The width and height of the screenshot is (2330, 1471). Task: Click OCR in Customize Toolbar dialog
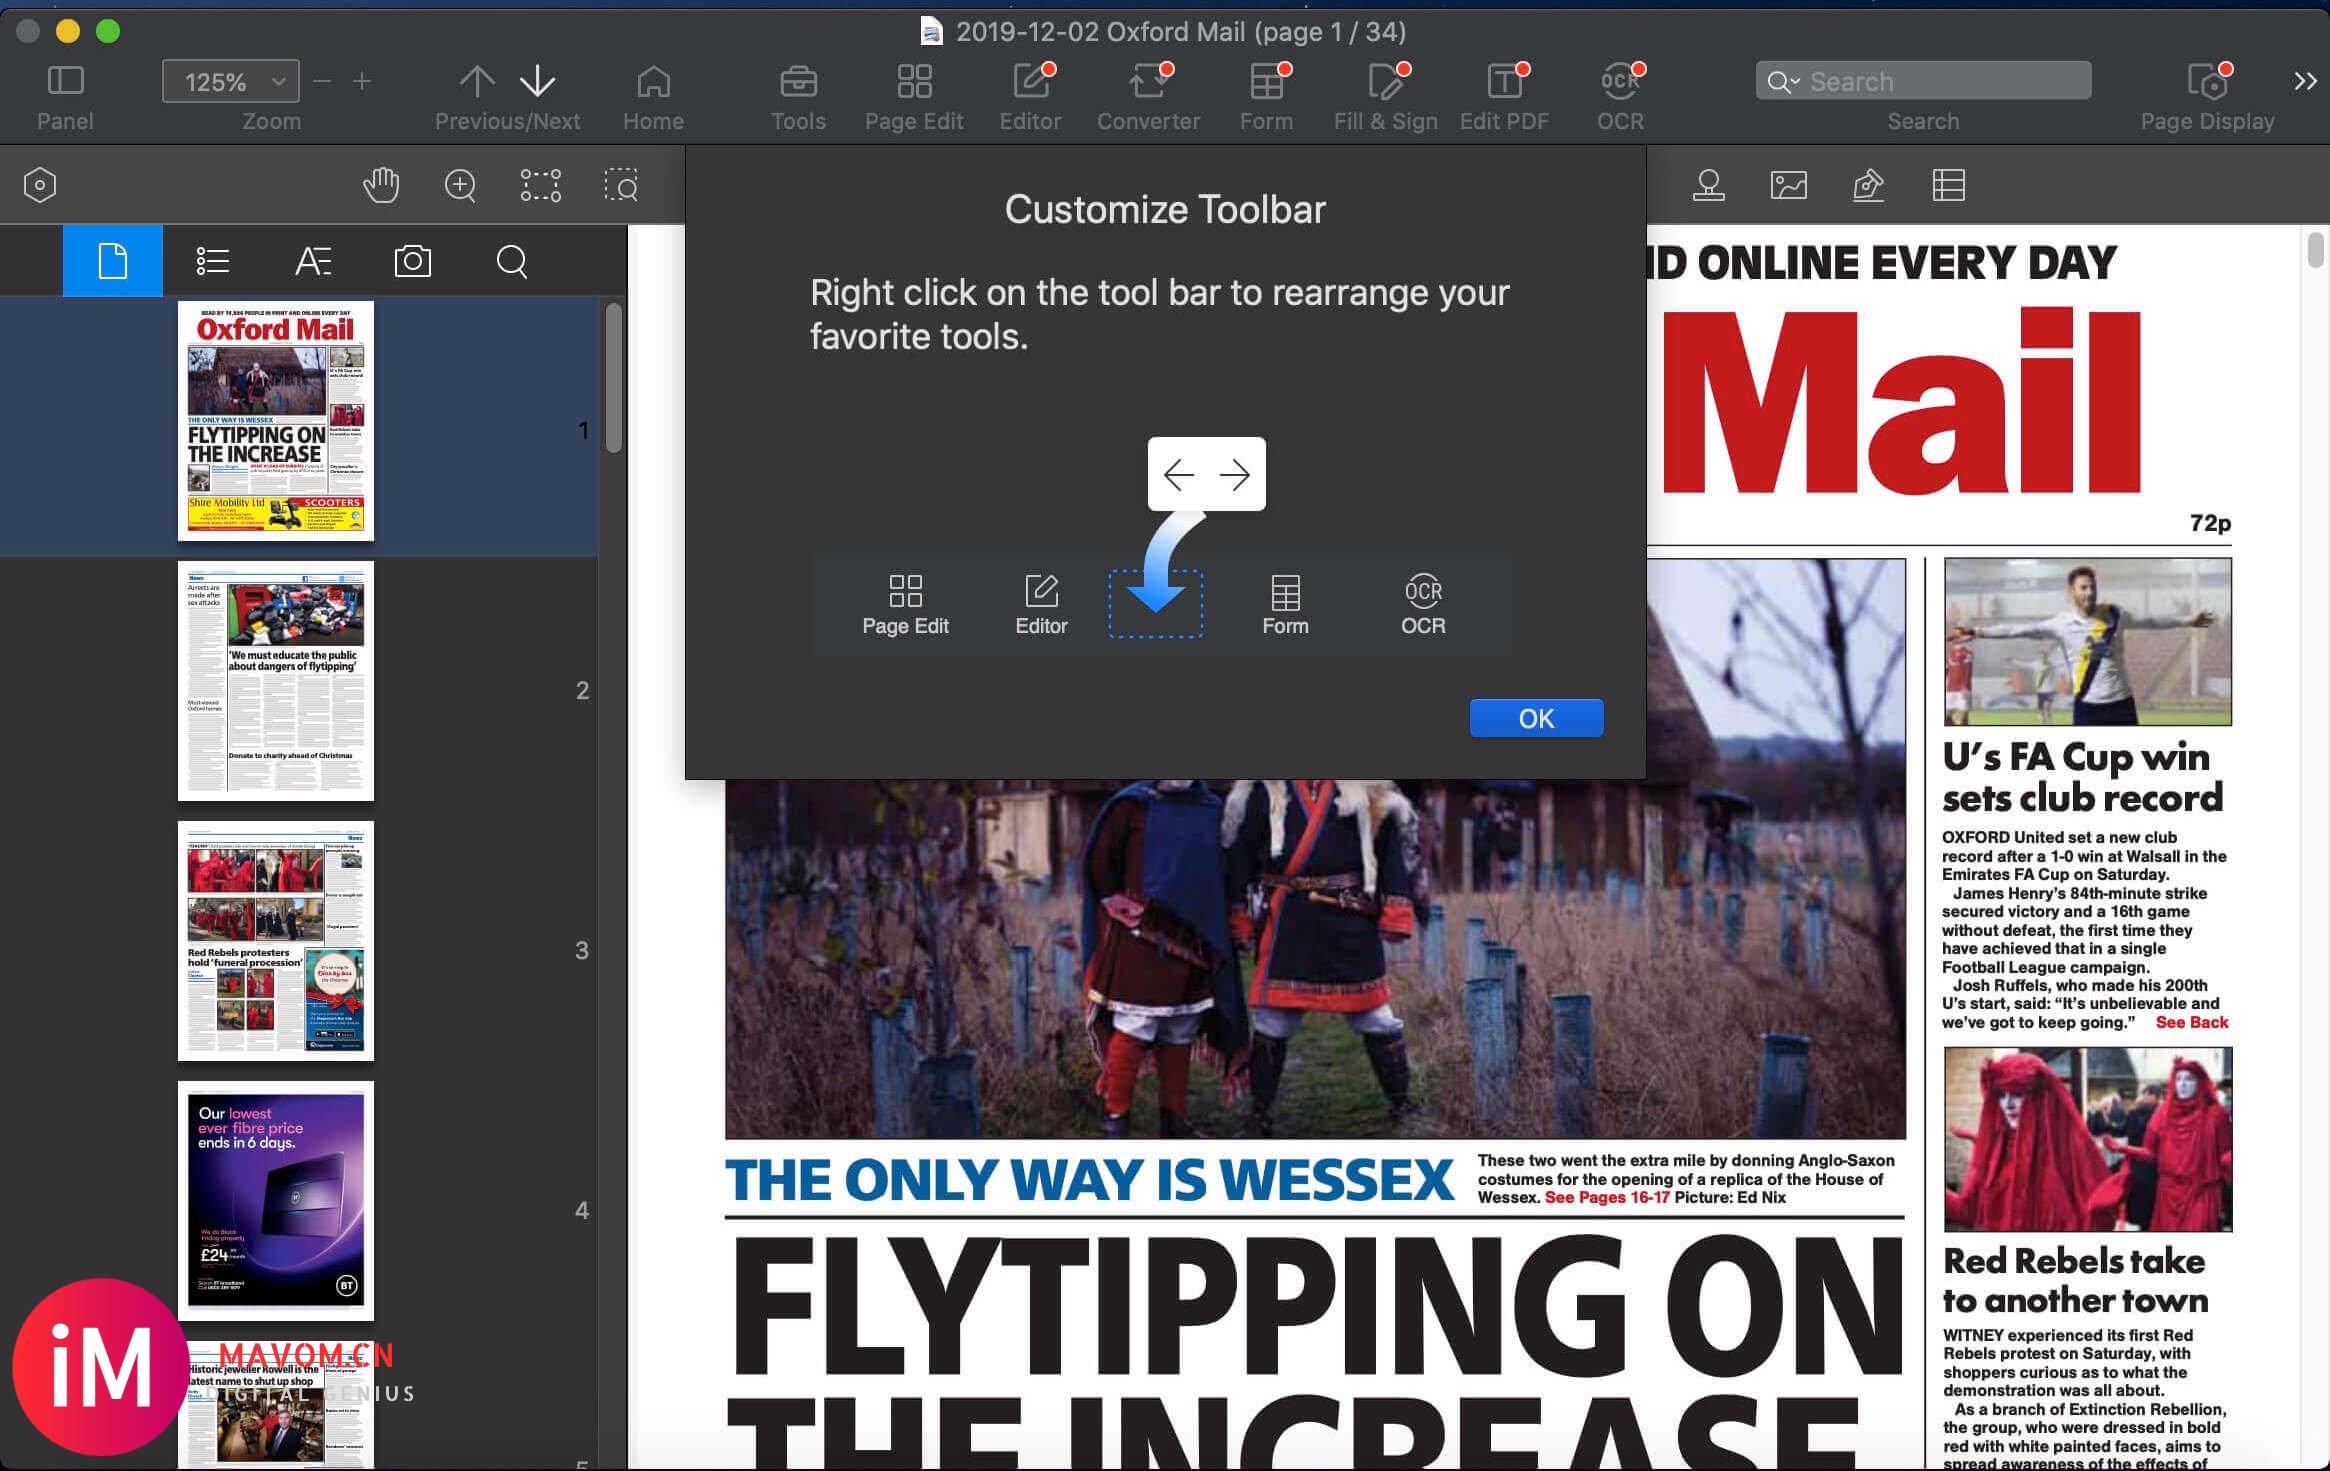[x=1423, y=604]
